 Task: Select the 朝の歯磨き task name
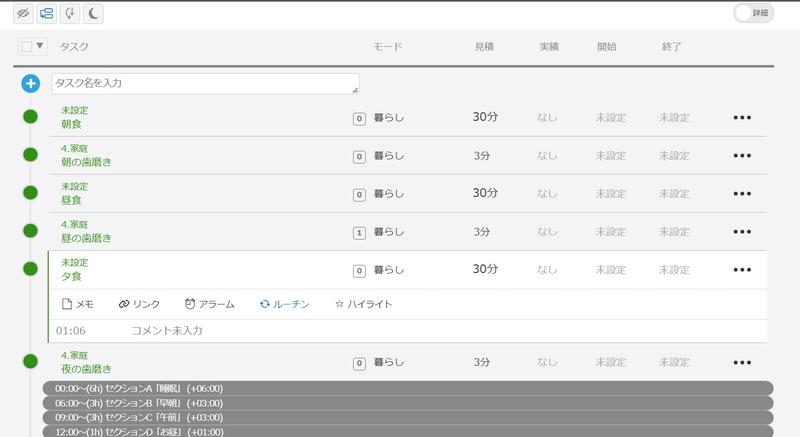point(86,162)
